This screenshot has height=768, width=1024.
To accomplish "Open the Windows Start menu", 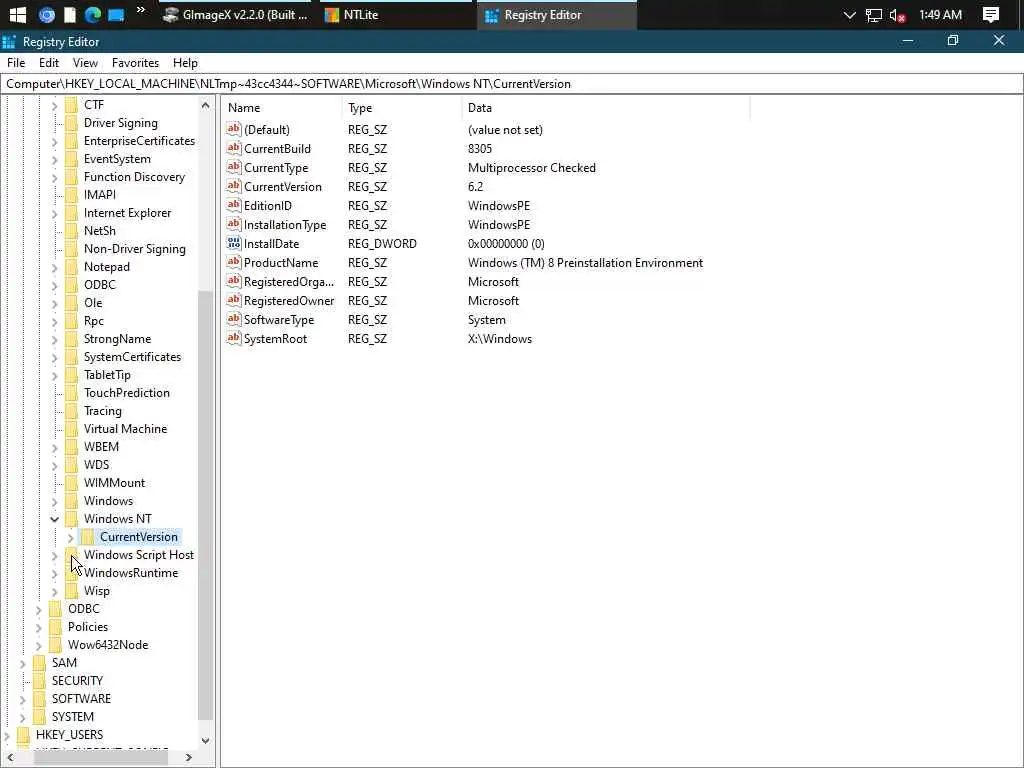I will pyautogui.click(x=18, y=14).
